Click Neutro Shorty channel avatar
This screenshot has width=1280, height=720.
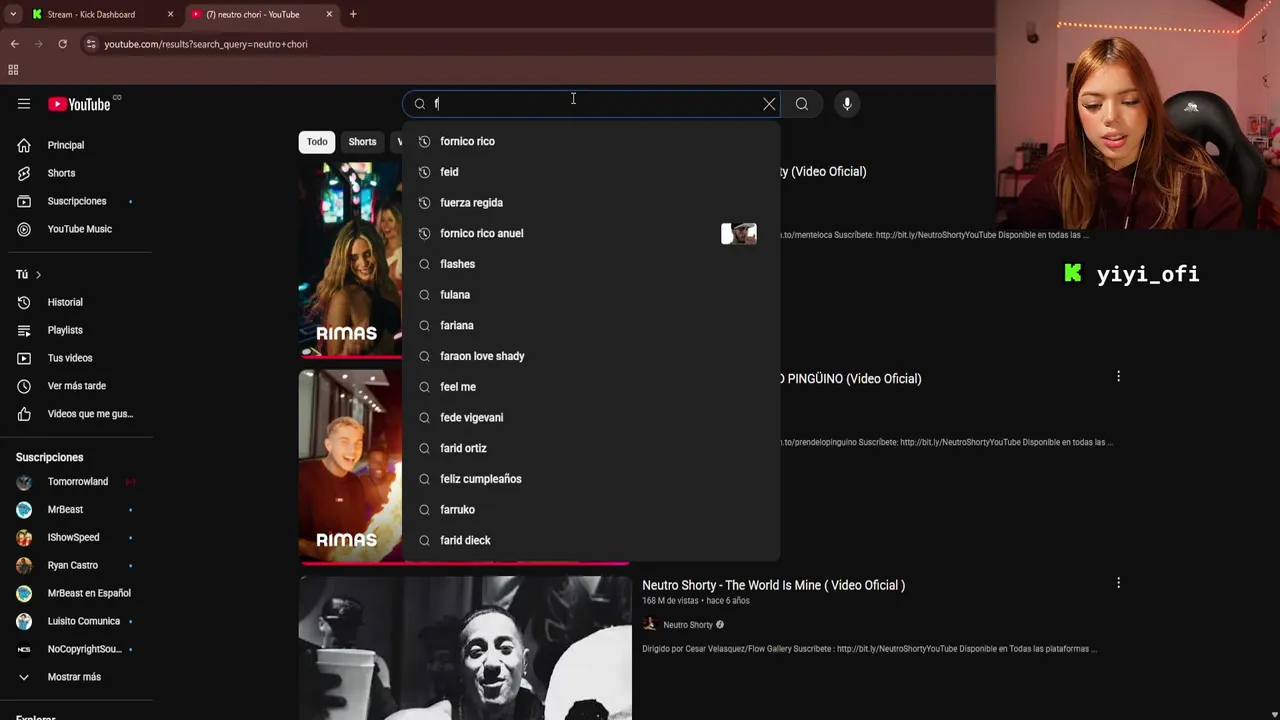pyautogui.click(x=649, y=625)
